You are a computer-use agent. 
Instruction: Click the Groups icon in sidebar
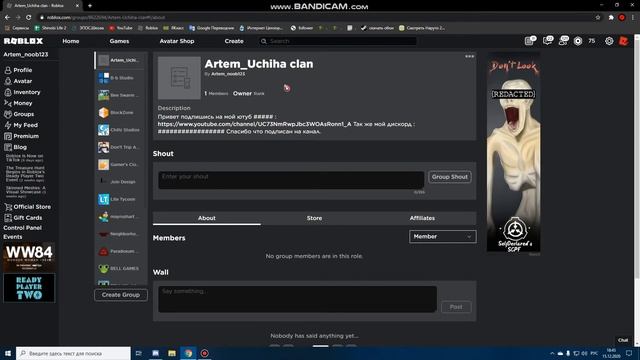[x=8, y=114]
